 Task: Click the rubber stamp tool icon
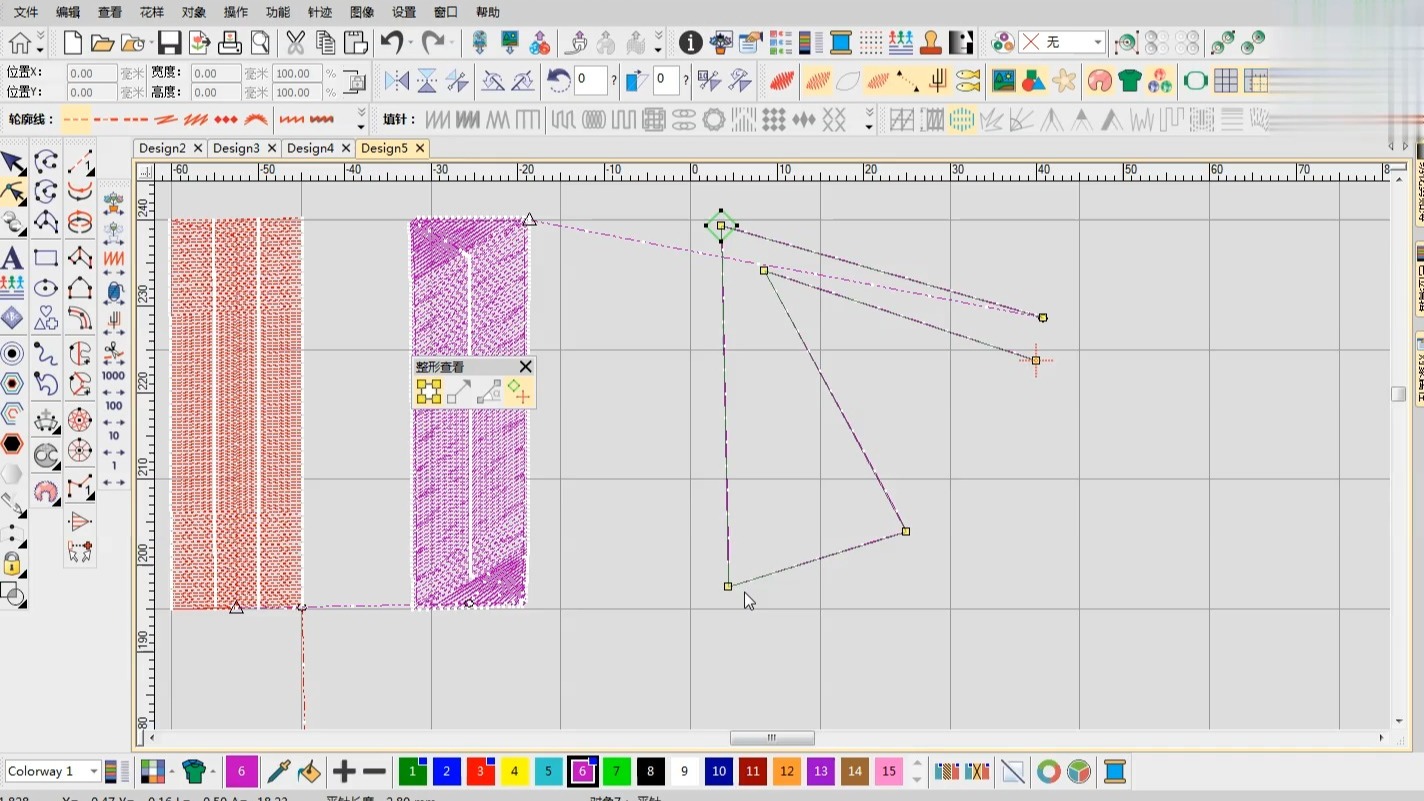(x=931, y=43)
